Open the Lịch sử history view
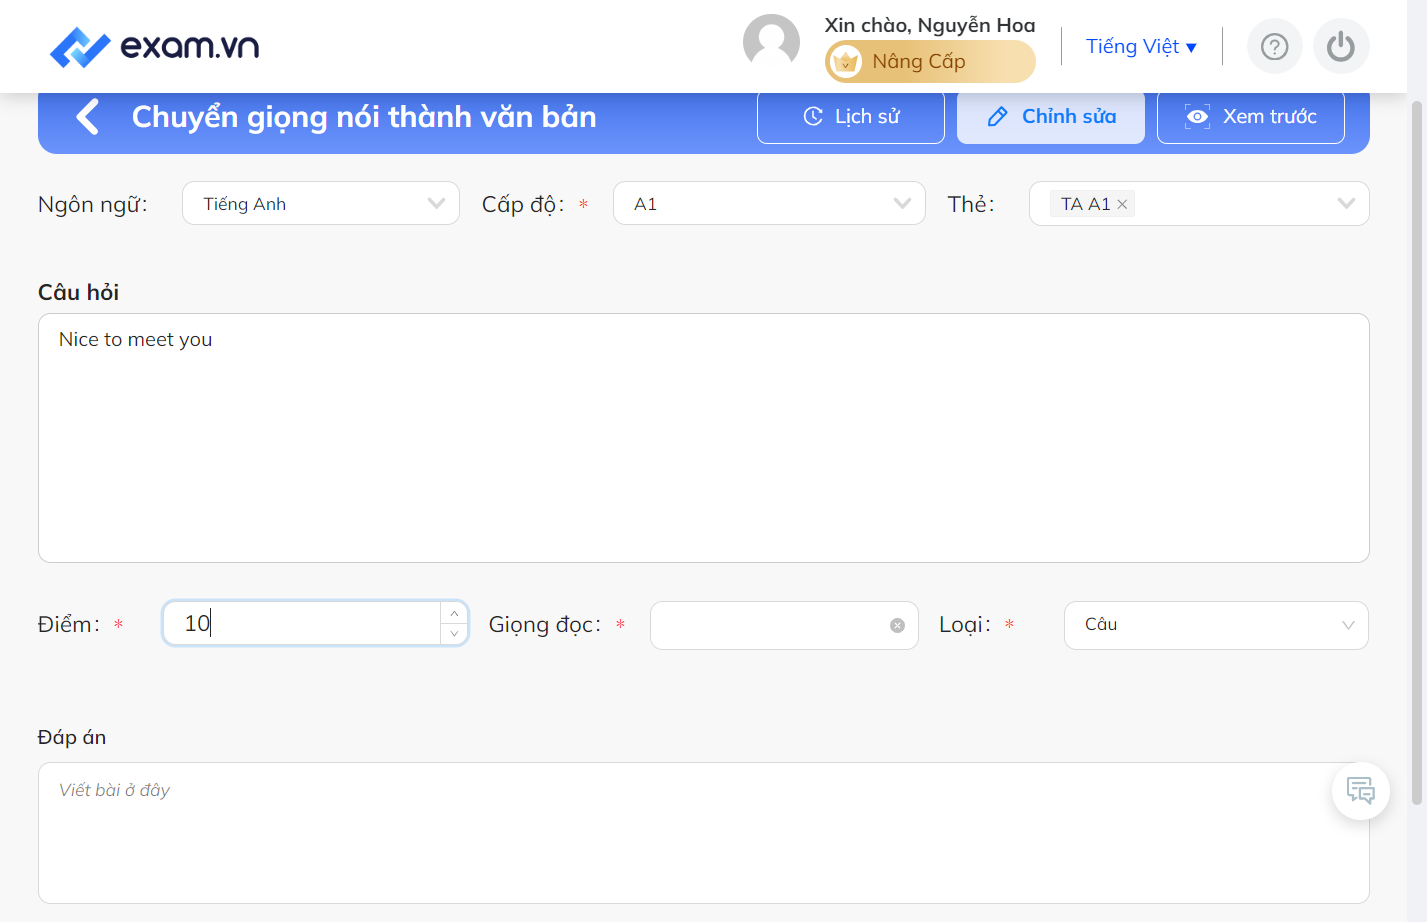This screenshot has width=1427, height=922. point(851,117)
